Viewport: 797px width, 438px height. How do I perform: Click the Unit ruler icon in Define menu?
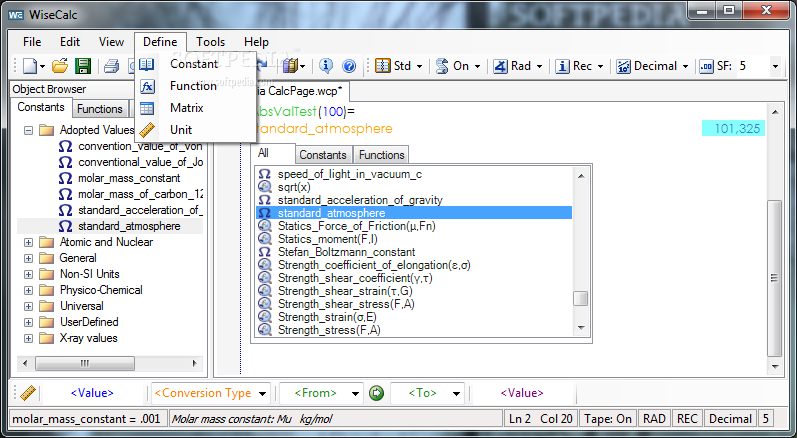click(147, 130)
